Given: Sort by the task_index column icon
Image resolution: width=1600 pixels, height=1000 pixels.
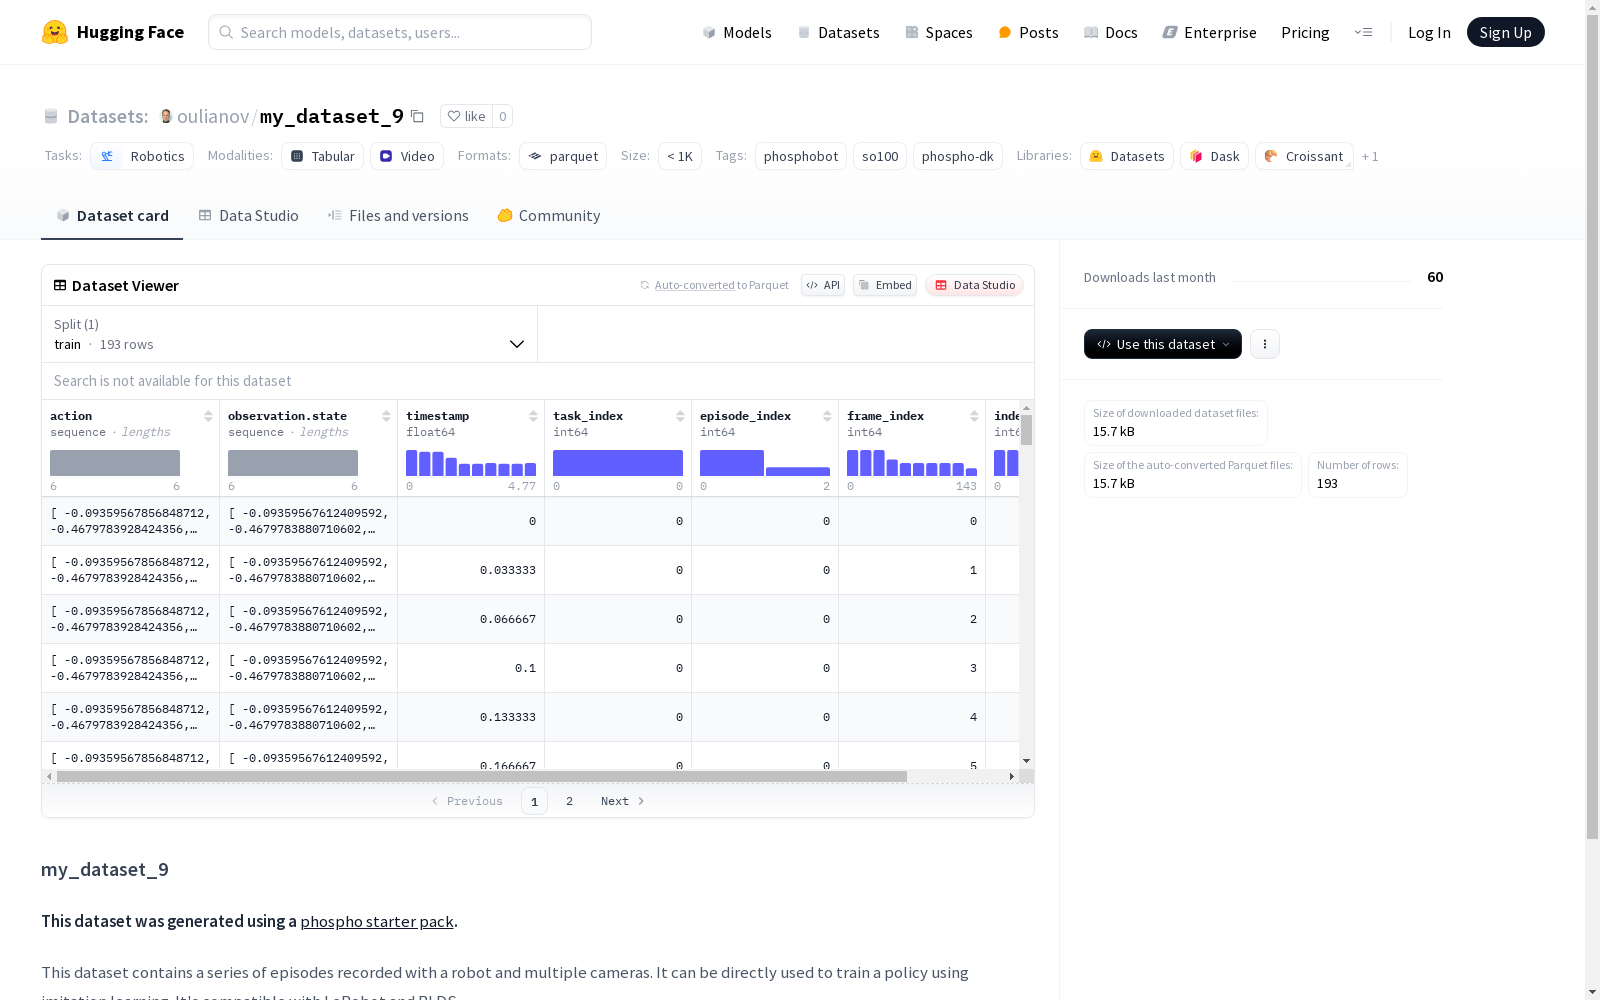Looking at the screenshot, I should [680, 416].
